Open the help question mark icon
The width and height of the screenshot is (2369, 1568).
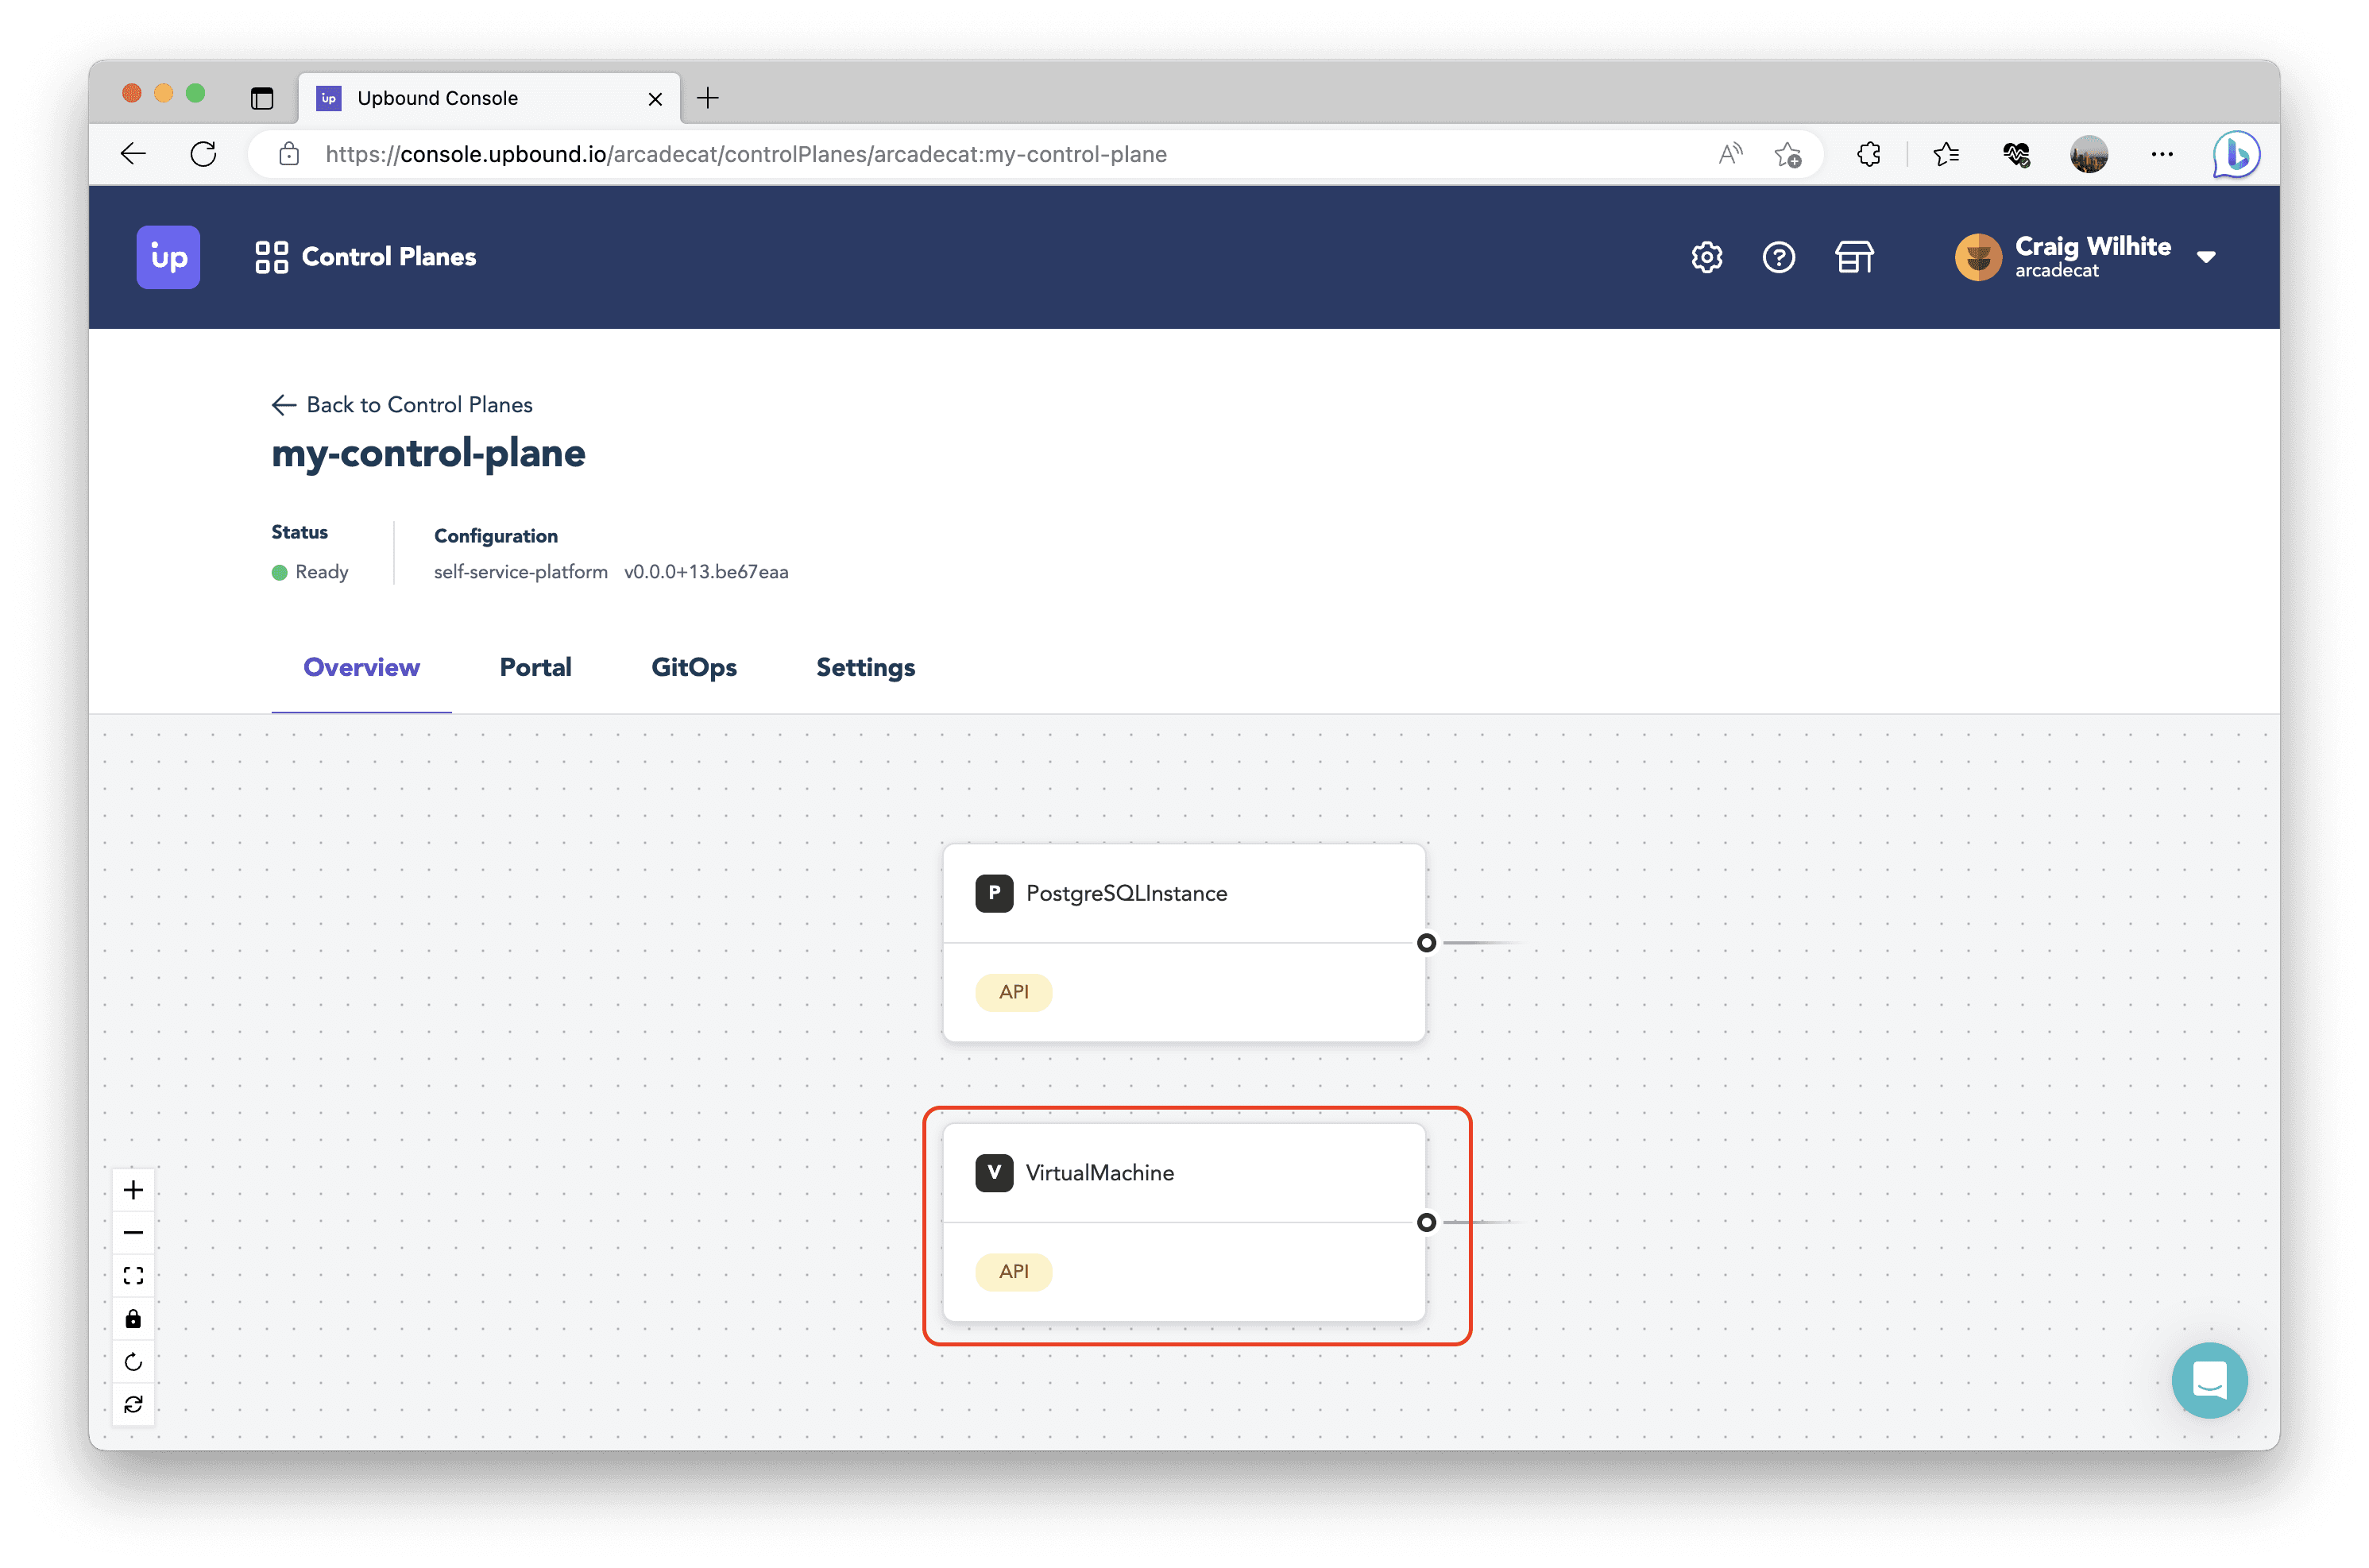(x=1778, y=257)
